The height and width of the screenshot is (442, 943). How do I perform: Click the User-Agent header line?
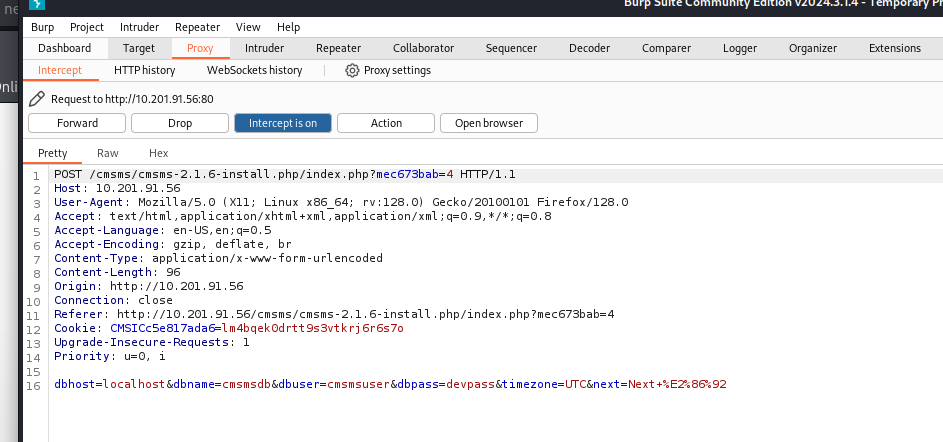click(x=341, y=203)
